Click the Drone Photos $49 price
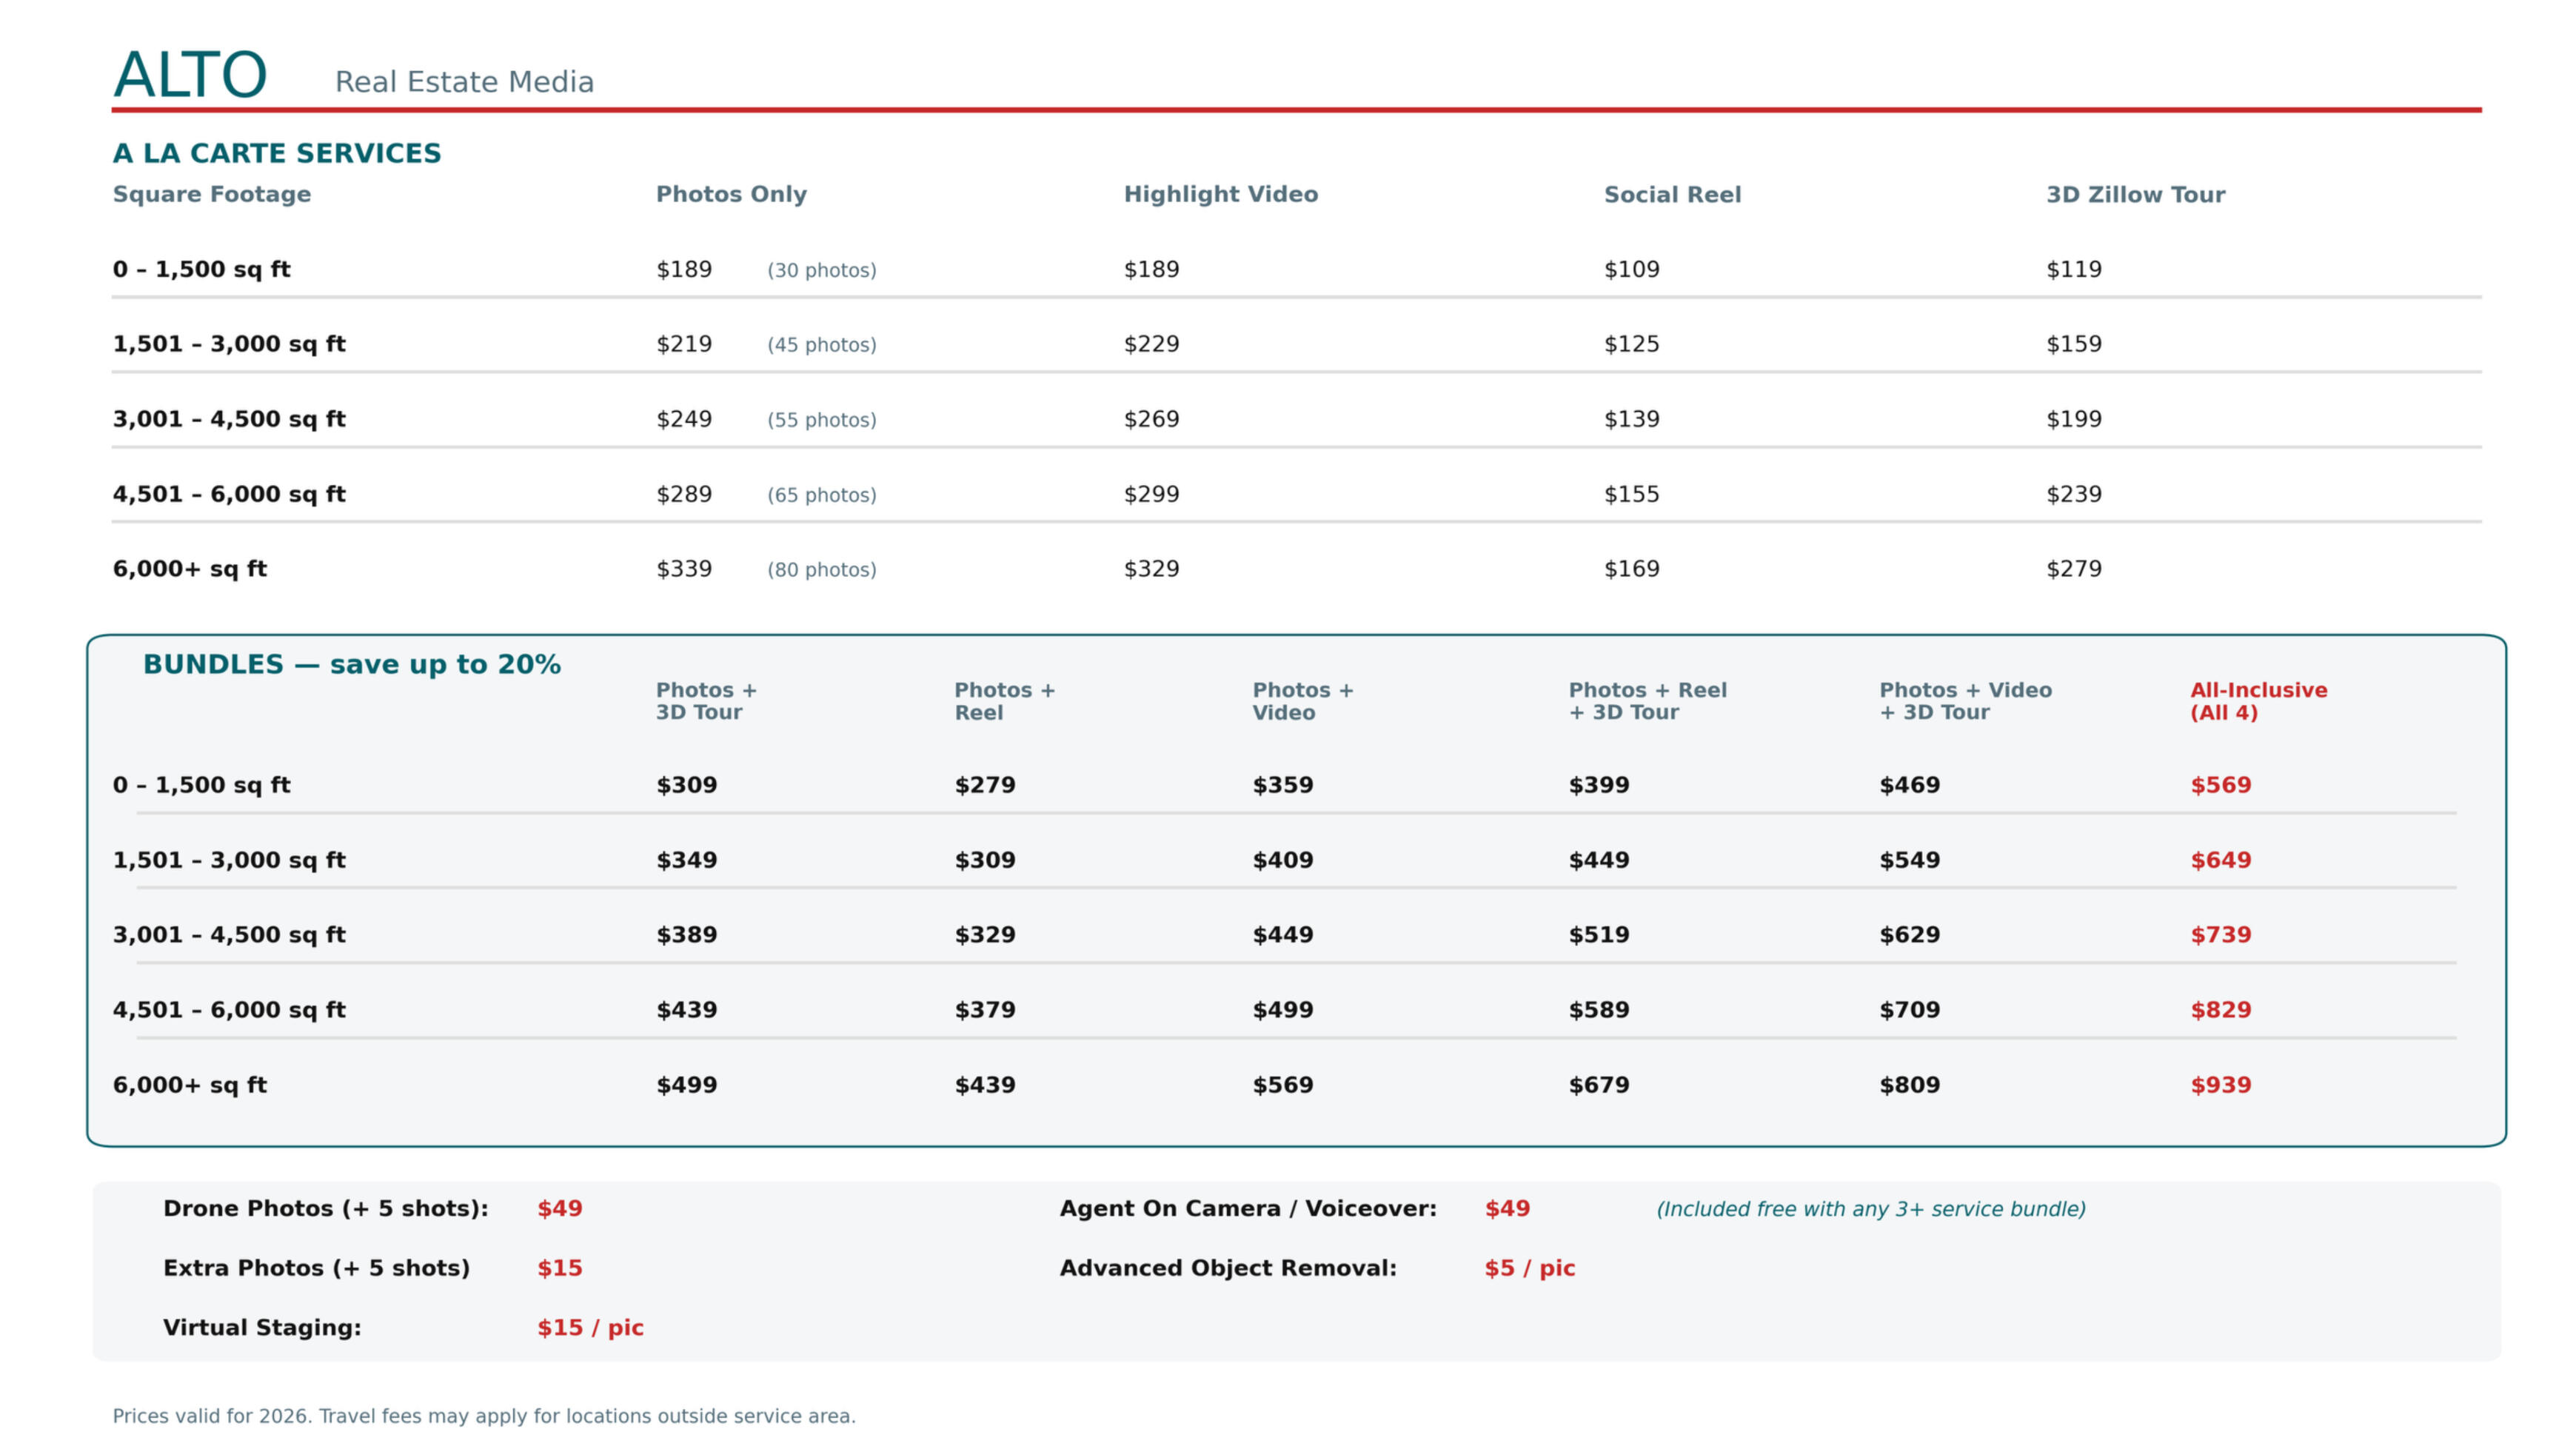The width and height of the screenshot is (2576, 1449). [559, 1208]
